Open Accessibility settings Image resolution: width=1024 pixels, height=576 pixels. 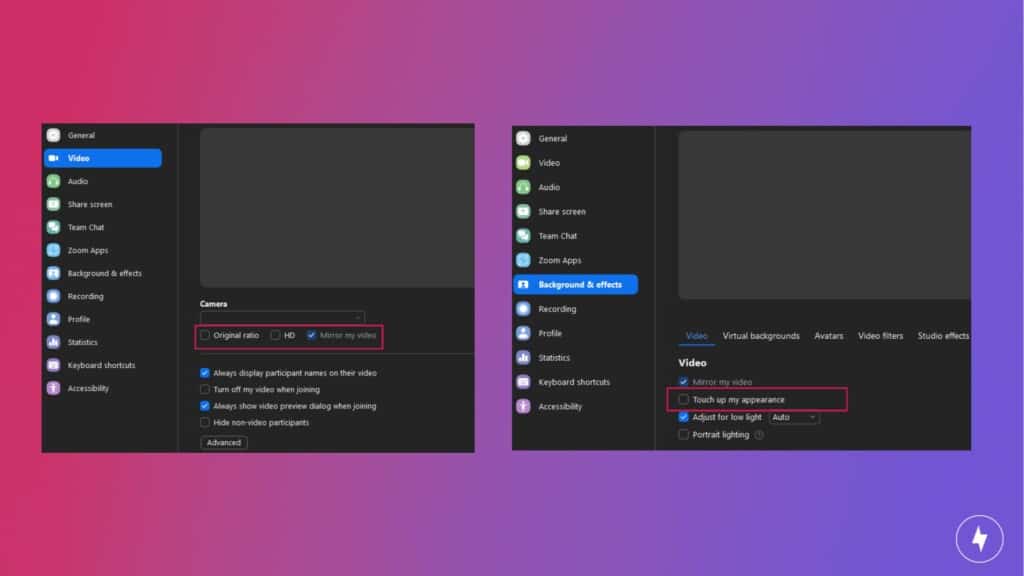(x=102, y=388)
